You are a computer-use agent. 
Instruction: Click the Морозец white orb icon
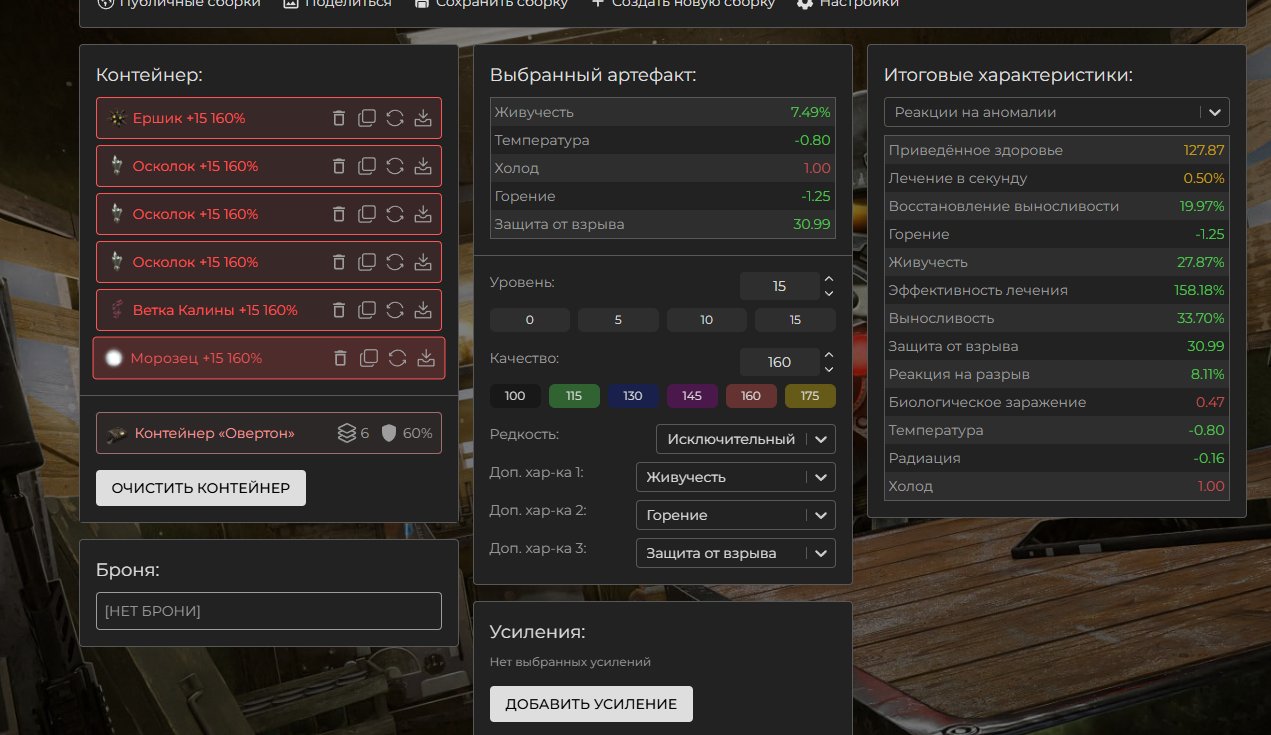click(114, 358)
